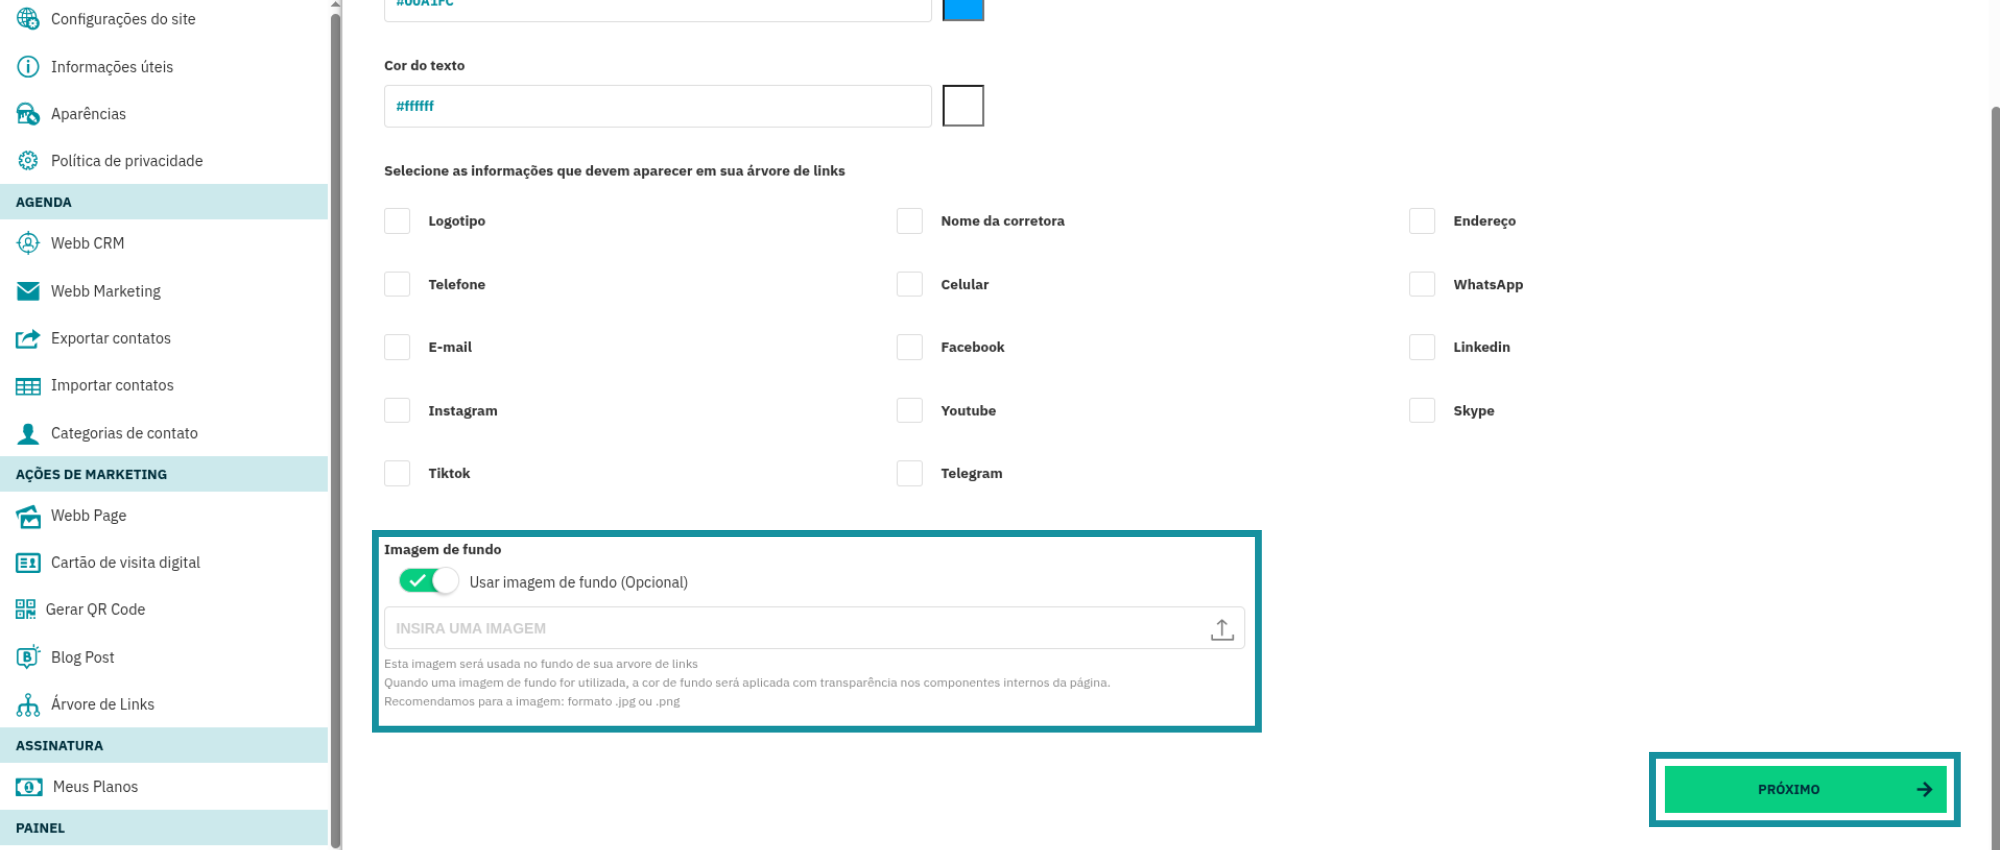Screen dimensions: 2000x850
Task: Go to Política de privacidade
Action: pos(126,161)
